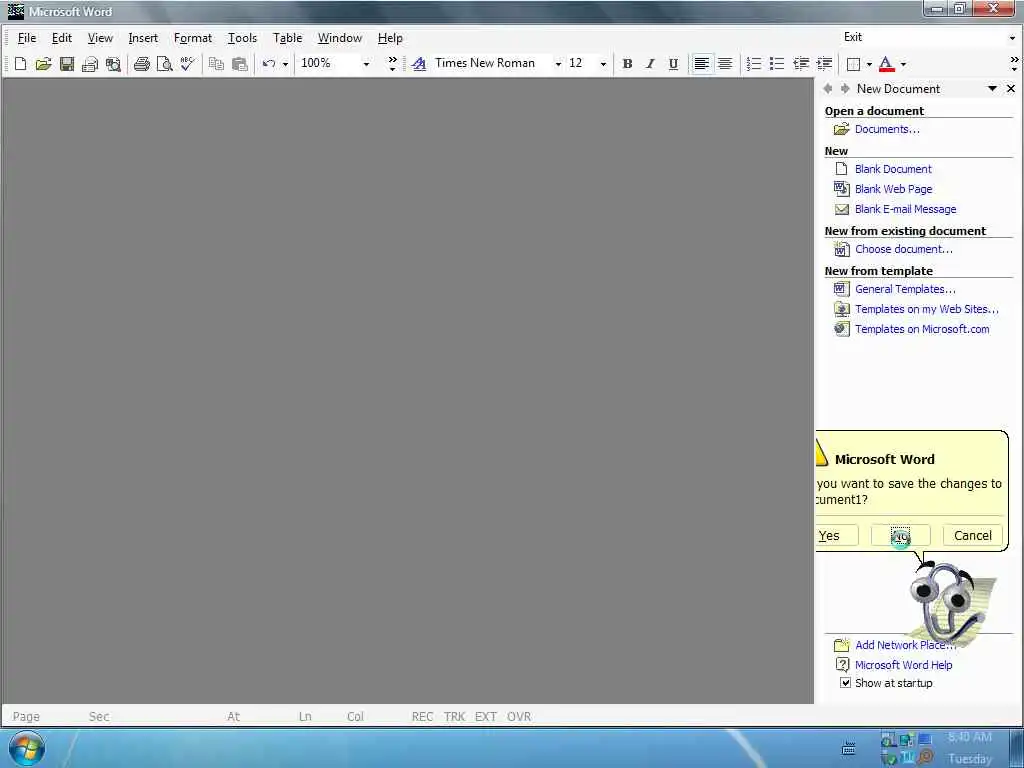The width and height of the screenshot is (1024, 768).
Task: Open Styles and Formatting icon
Action: click(x=419, y=63)
